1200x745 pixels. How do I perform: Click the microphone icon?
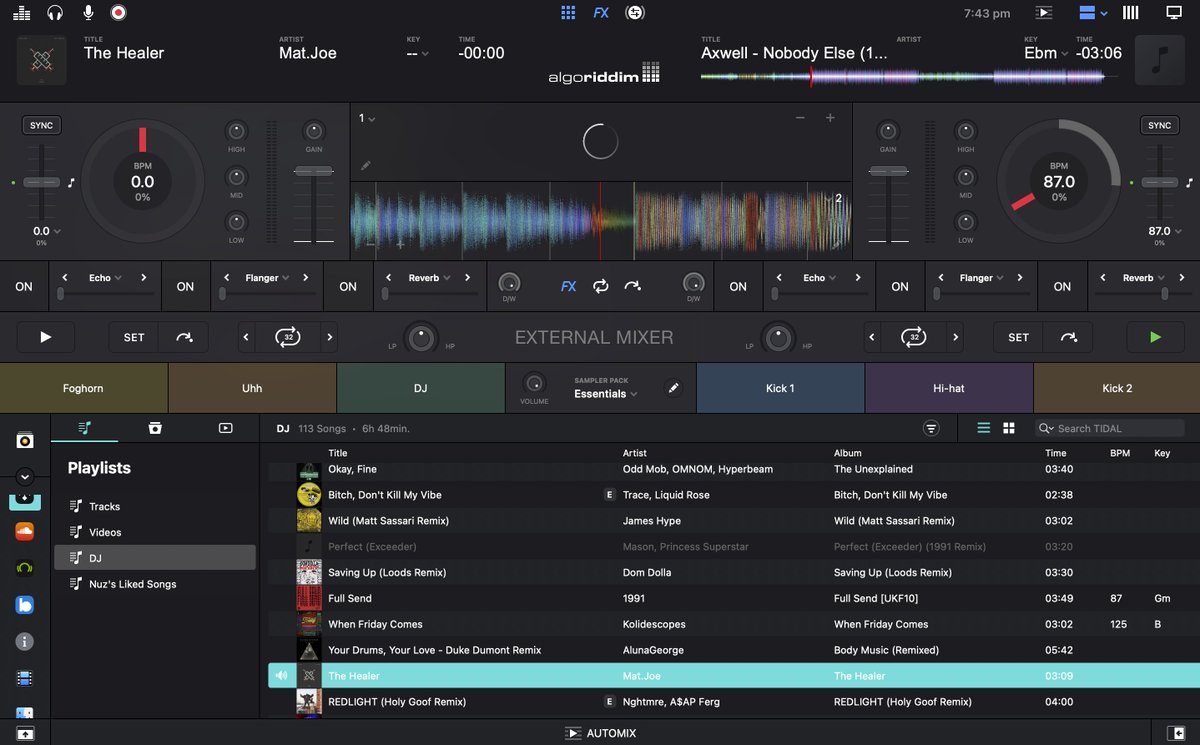[x=88, y=13]
